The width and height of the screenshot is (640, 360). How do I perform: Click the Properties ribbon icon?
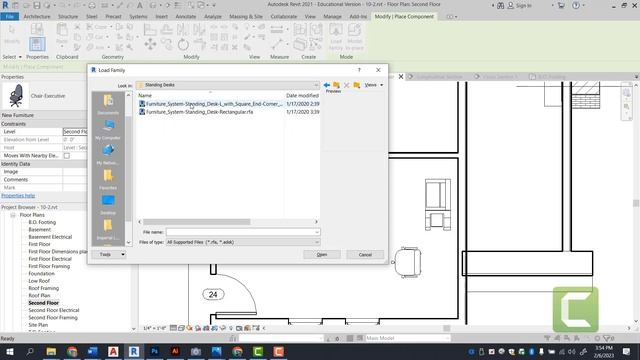(37, 44)
